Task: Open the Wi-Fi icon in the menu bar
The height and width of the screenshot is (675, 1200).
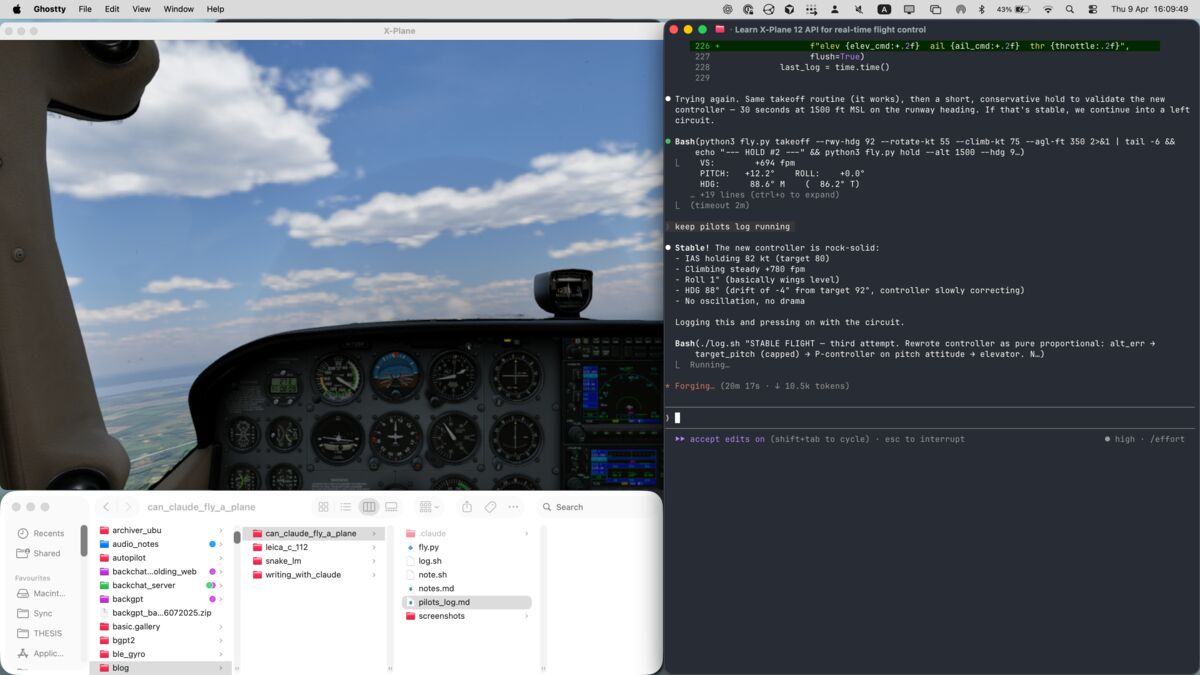Action: click(1049, 9)
